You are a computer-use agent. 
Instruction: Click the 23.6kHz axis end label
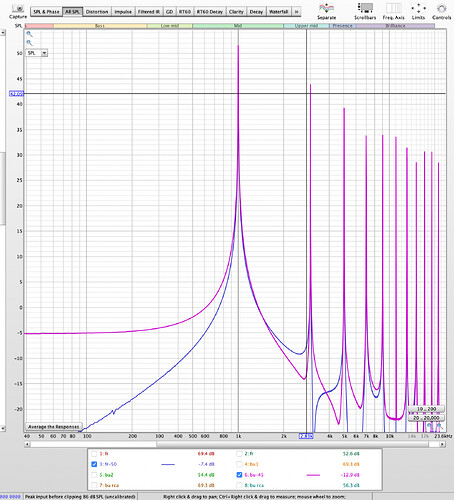coord(443,436)
